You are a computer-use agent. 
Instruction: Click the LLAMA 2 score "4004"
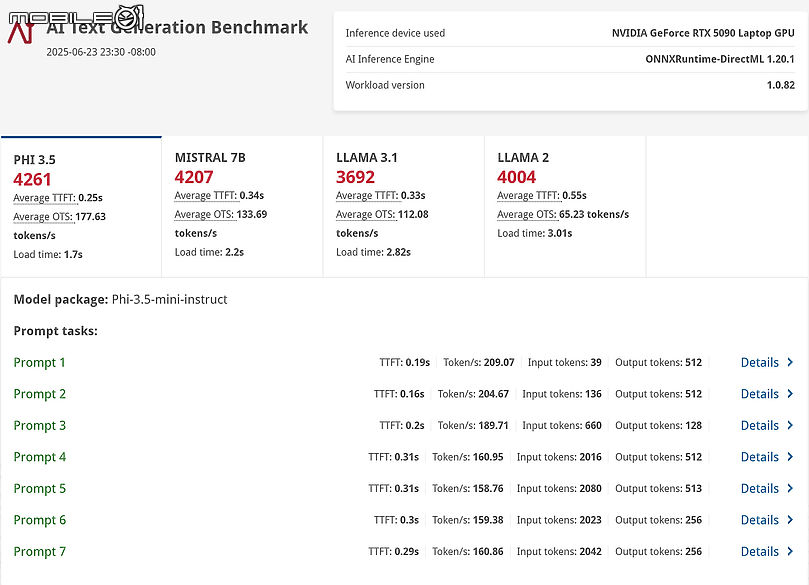[517, 177]
